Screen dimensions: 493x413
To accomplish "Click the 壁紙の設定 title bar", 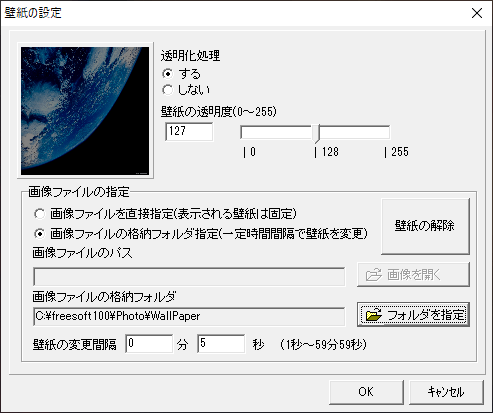I will tap(233, 13).
